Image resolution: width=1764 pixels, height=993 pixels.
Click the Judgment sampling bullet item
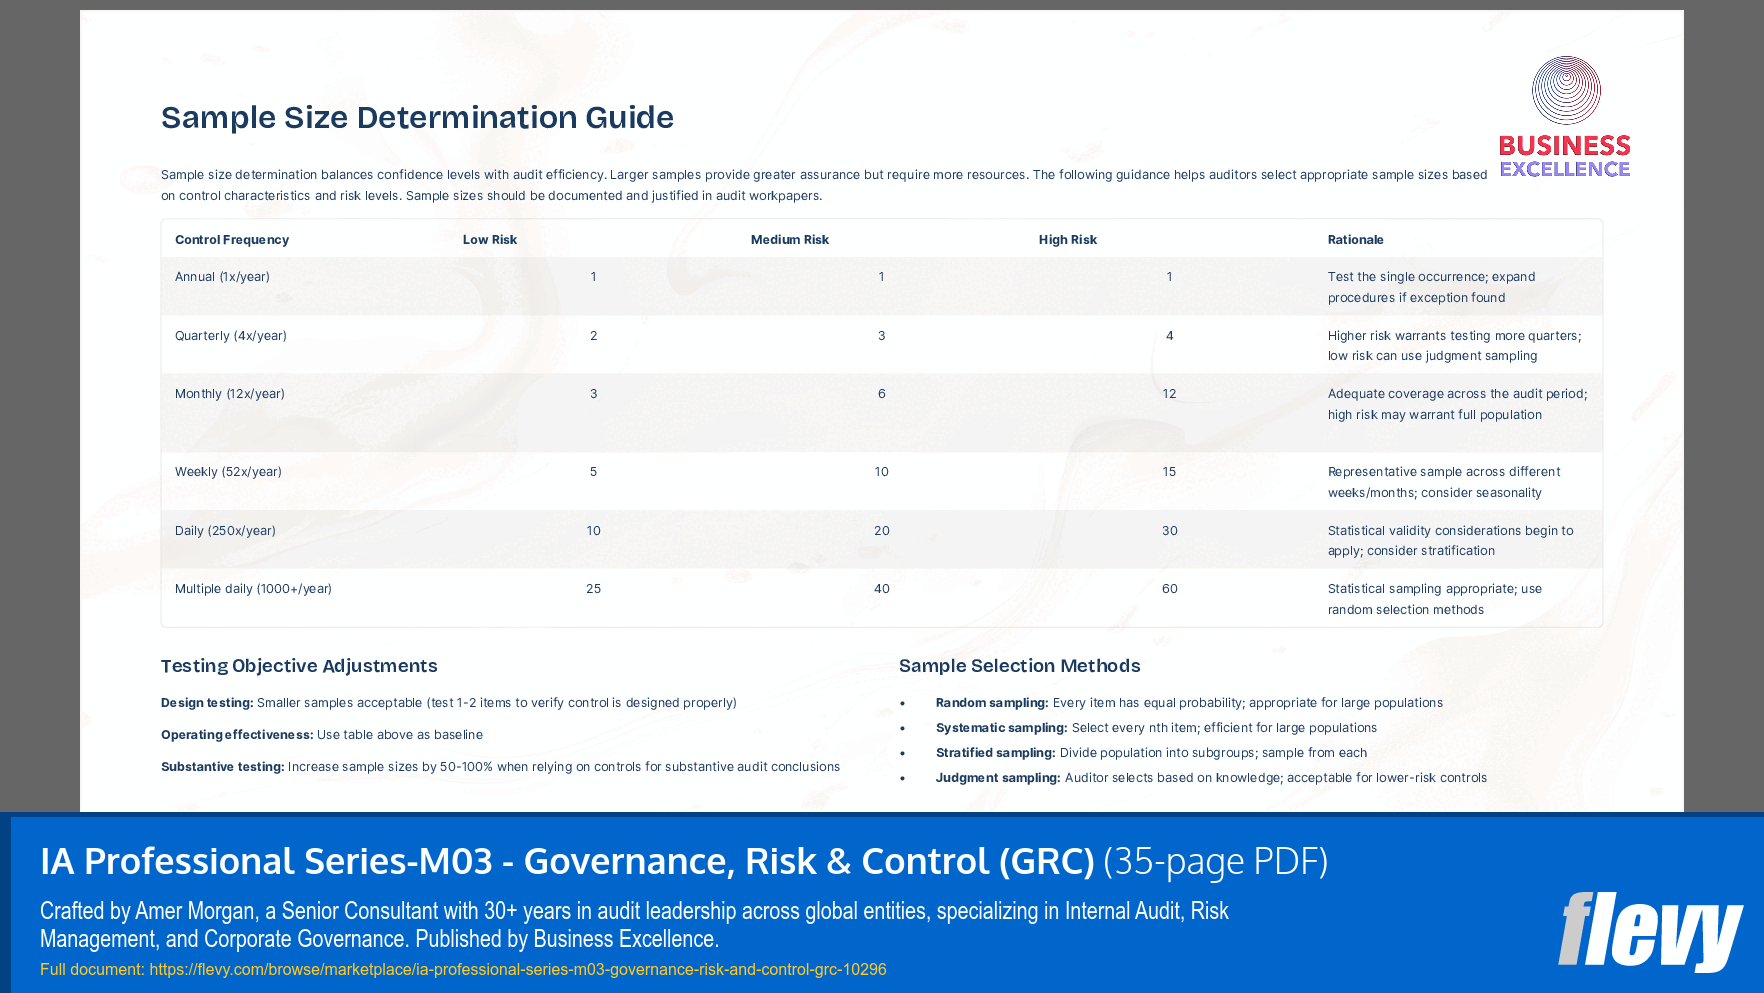1211,777
